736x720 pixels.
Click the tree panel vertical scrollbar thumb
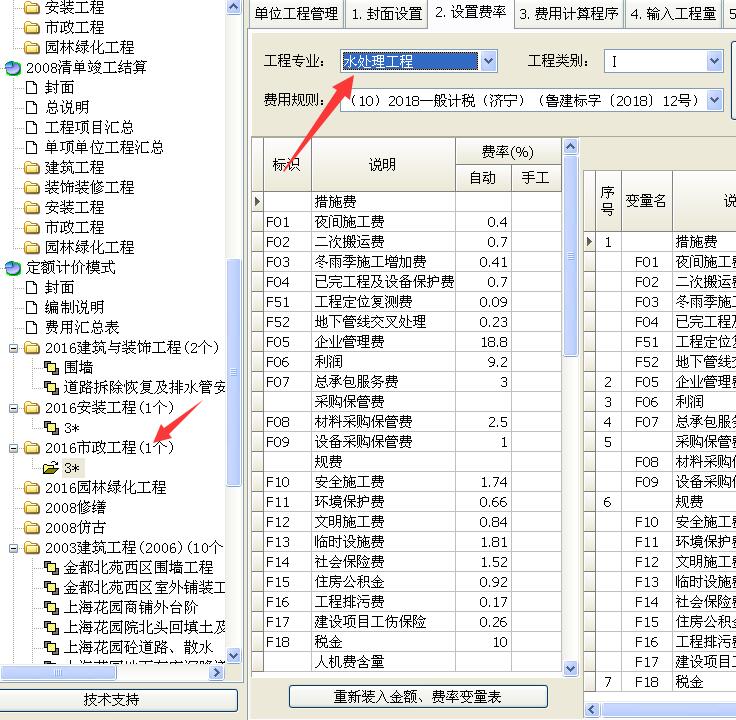click(233, 373)
